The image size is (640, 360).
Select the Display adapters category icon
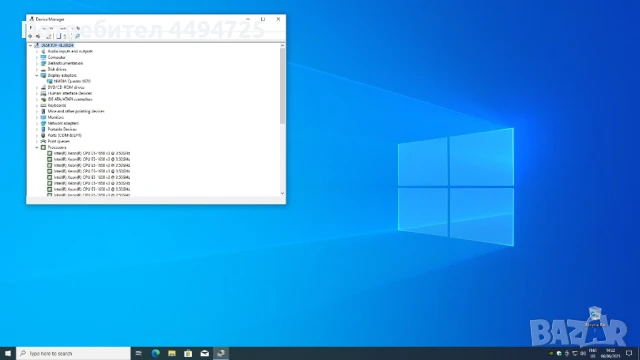click(43, 76)
